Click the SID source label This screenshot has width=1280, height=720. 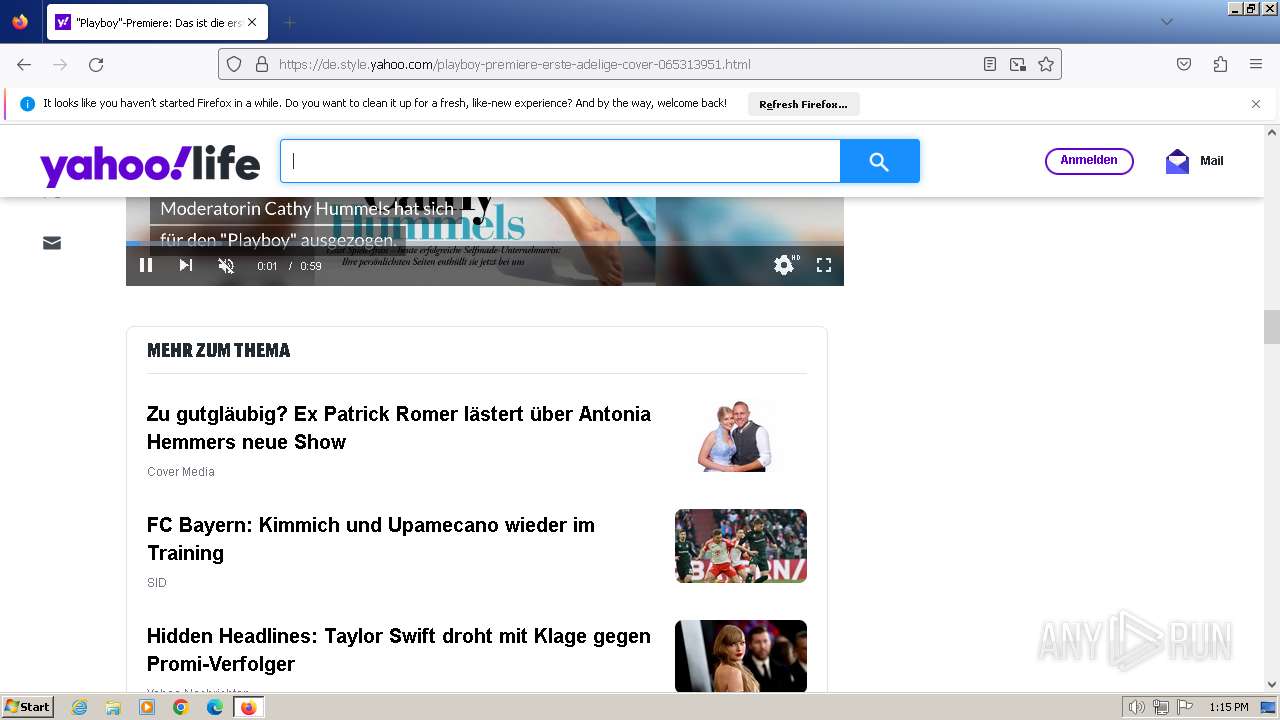tap(157, 583)
